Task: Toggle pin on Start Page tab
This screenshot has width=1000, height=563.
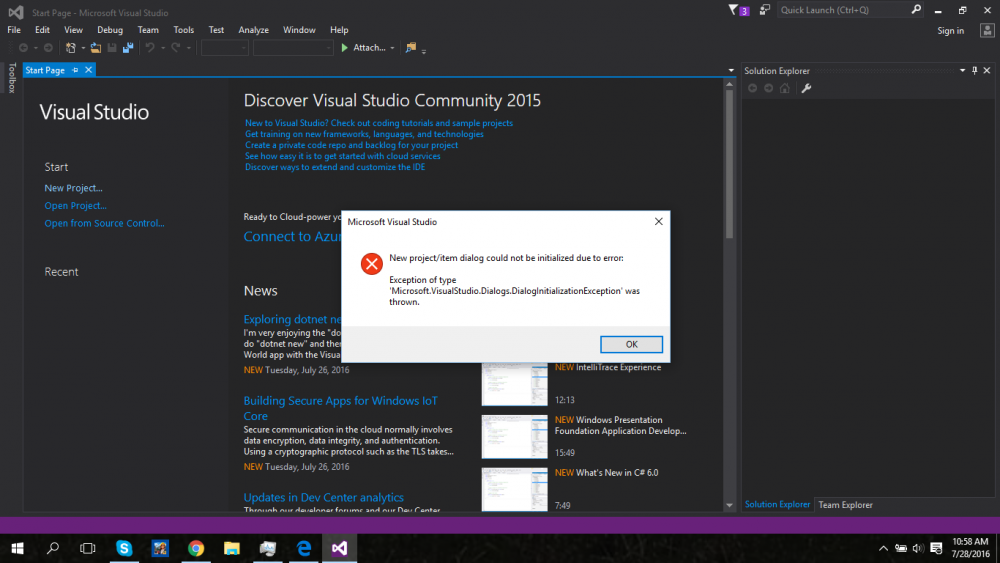Action: [x=75, y=70]
